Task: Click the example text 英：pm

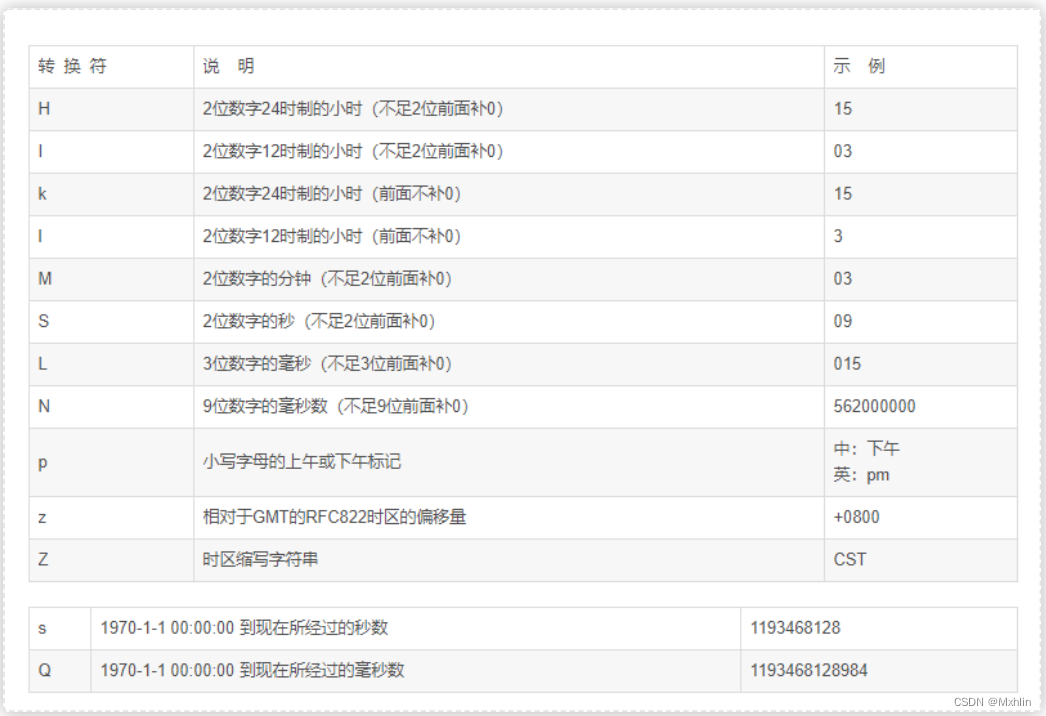Action: coord(861,475)
